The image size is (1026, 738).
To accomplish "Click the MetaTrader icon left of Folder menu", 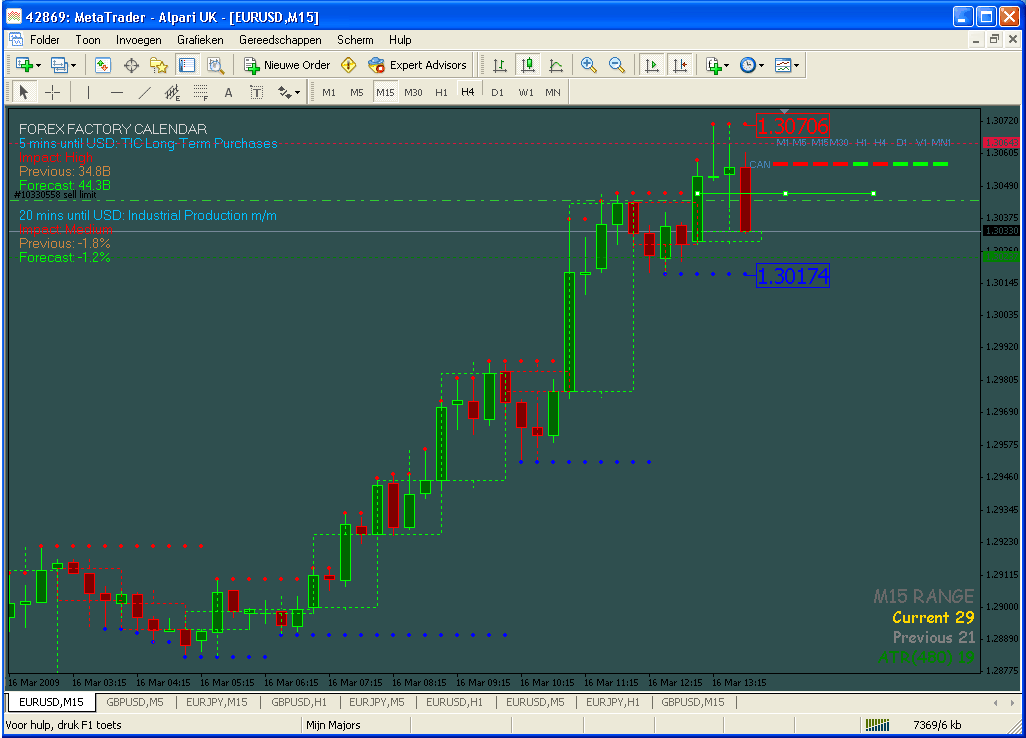I will coord(16,40).
